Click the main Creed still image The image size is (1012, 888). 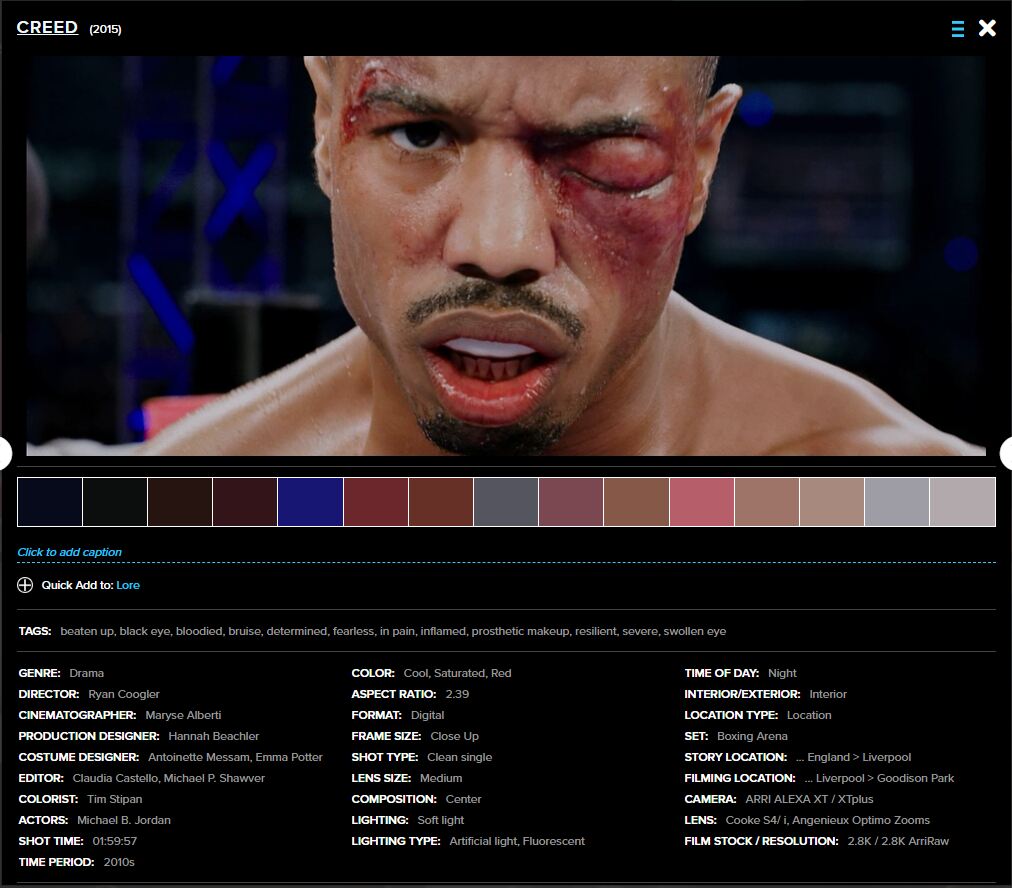tap(505, 255)
